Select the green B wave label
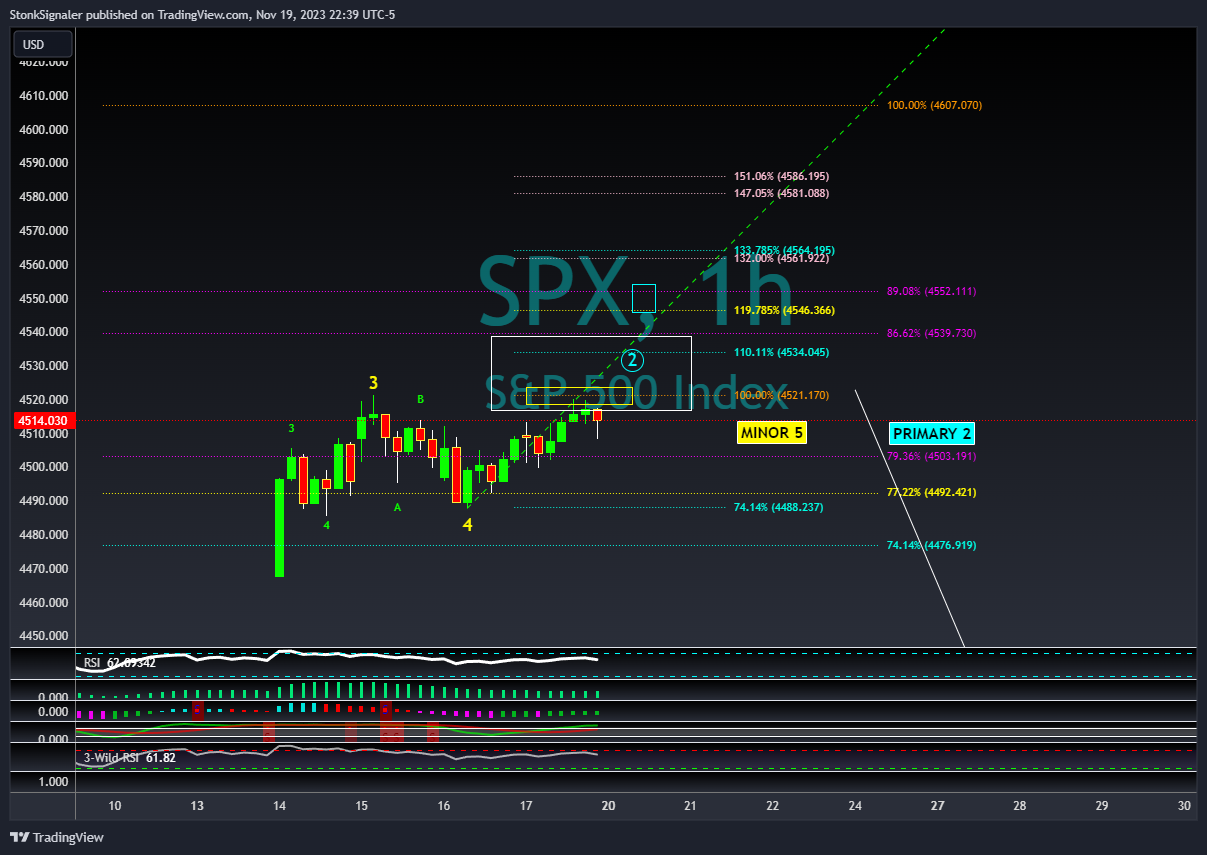1207x855 pixels. click(x=421, y=400)
